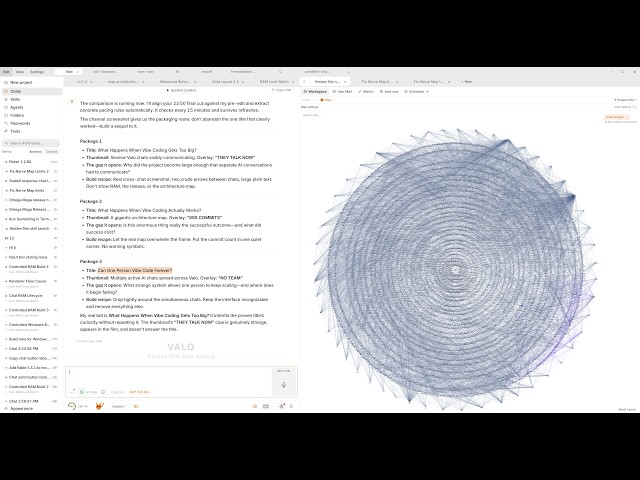Switch to the 'Hidden film s...' tab in right pane

[x=327, y=82]
